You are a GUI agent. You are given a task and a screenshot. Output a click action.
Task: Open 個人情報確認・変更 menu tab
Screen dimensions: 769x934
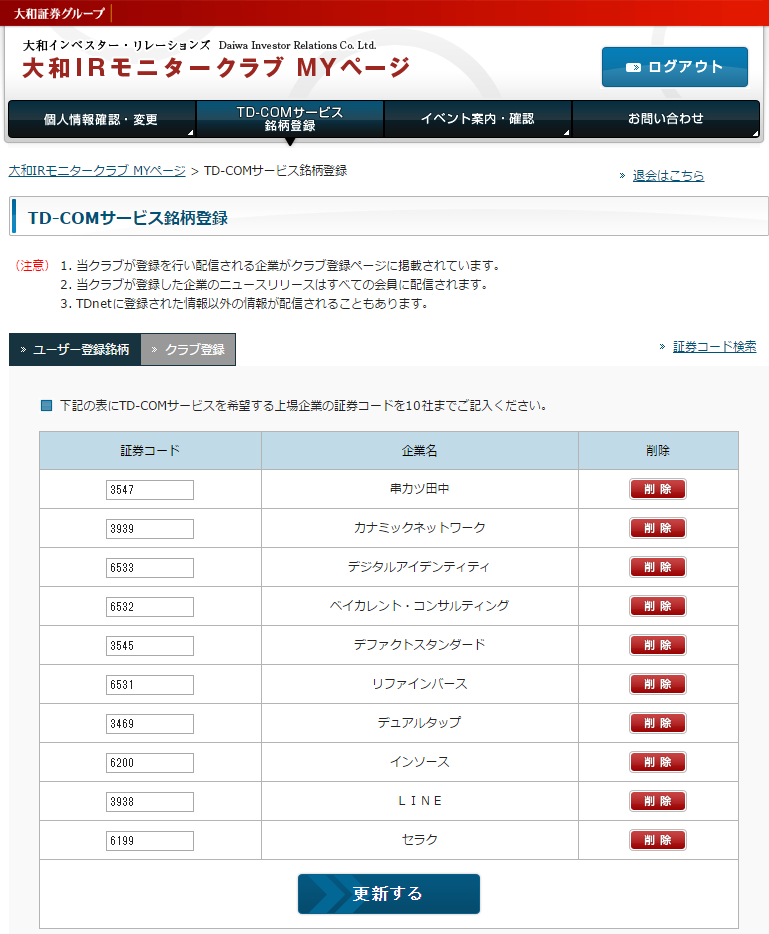click(101, 119)
